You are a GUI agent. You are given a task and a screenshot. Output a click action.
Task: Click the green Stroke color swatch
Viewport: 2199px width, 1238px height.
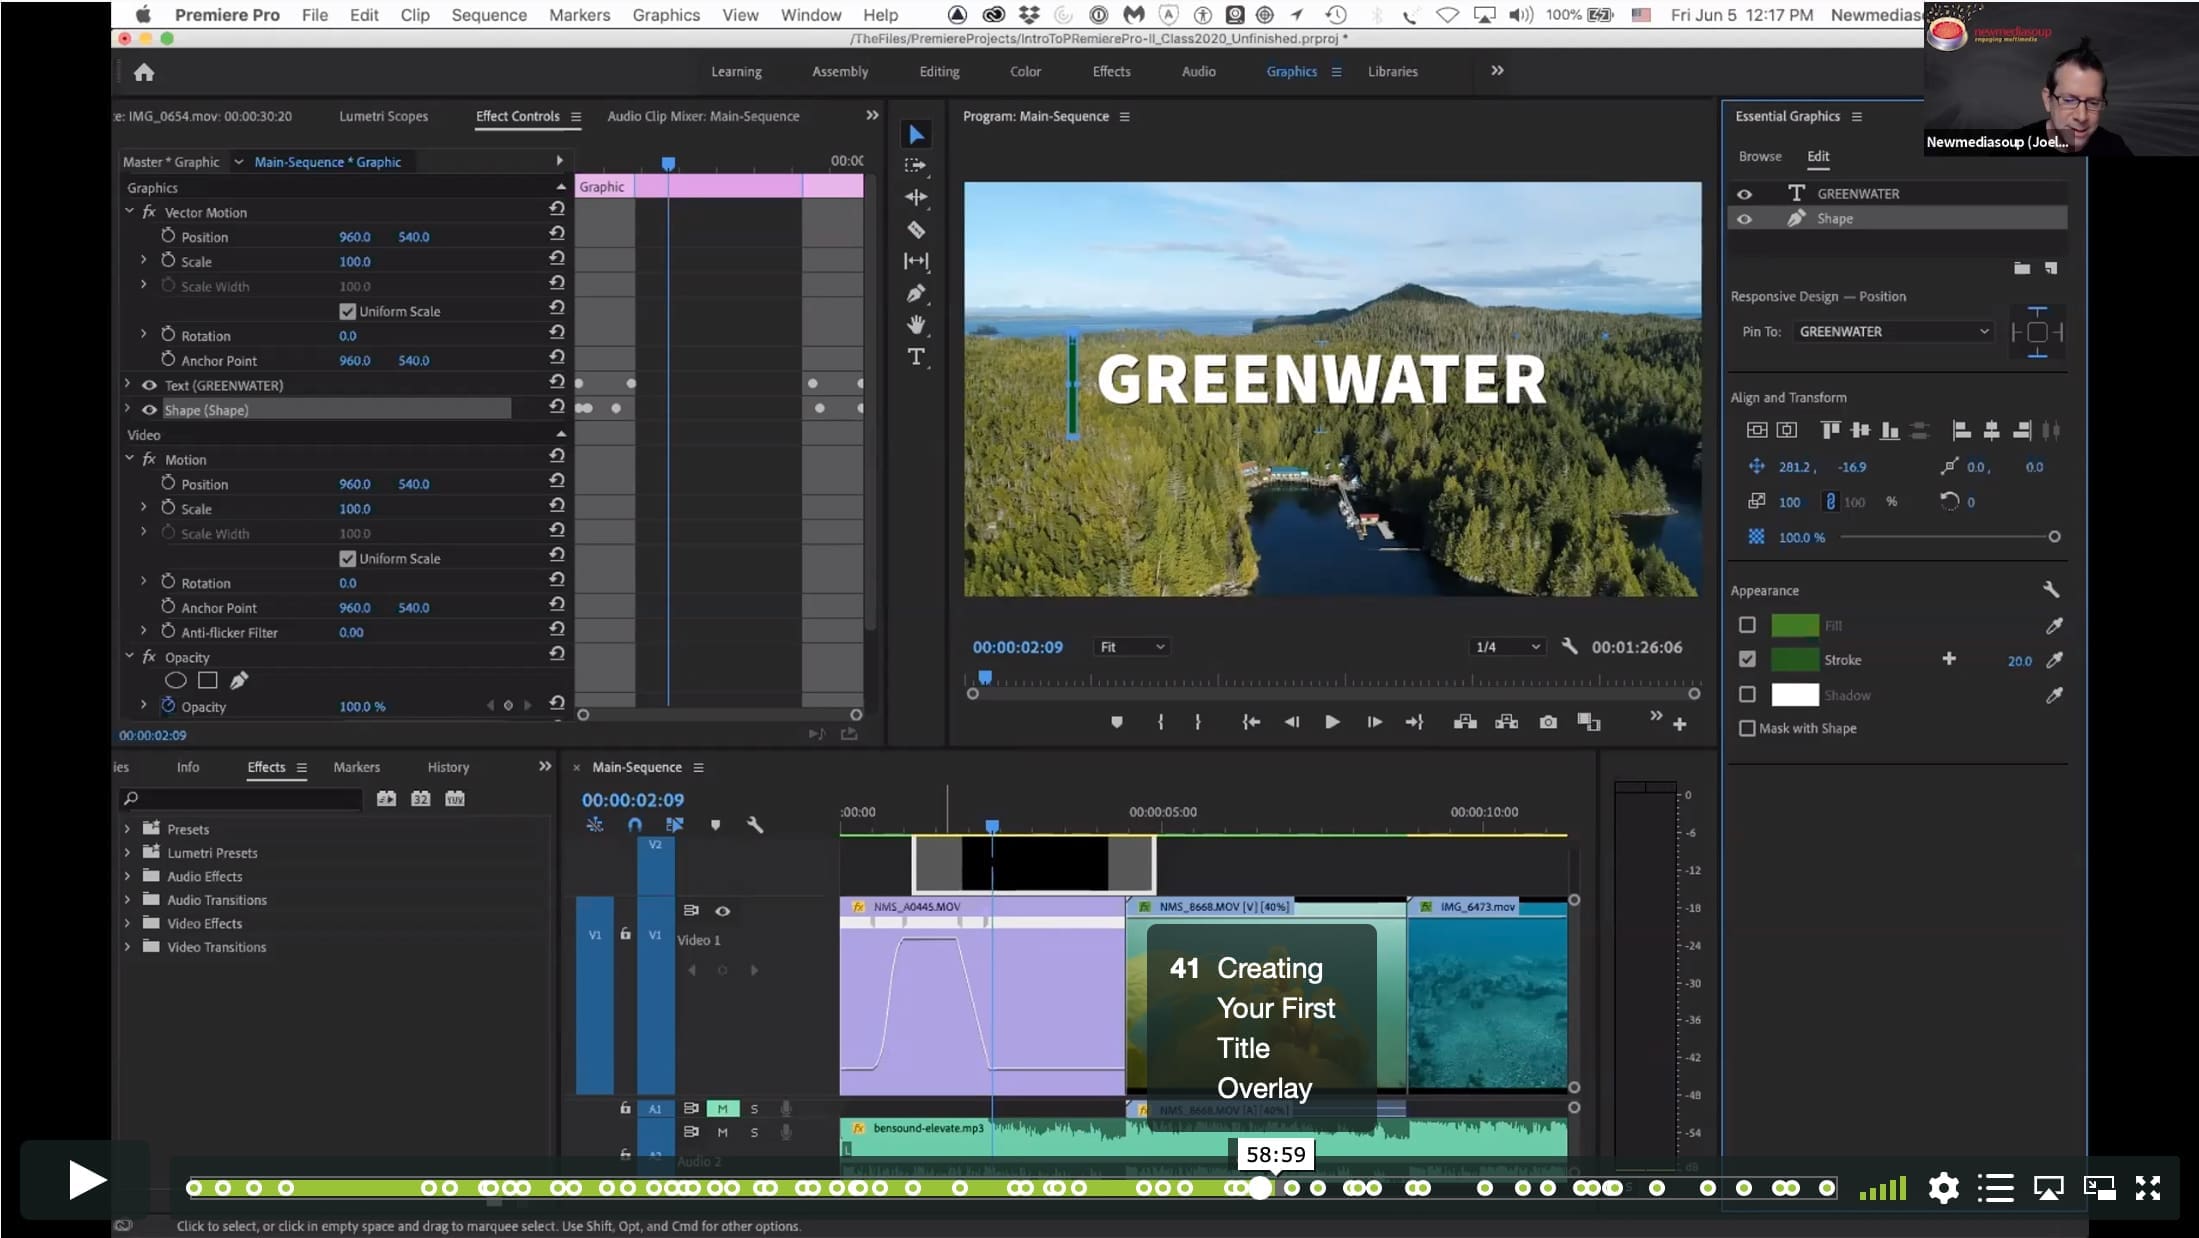pos(1795,660)
